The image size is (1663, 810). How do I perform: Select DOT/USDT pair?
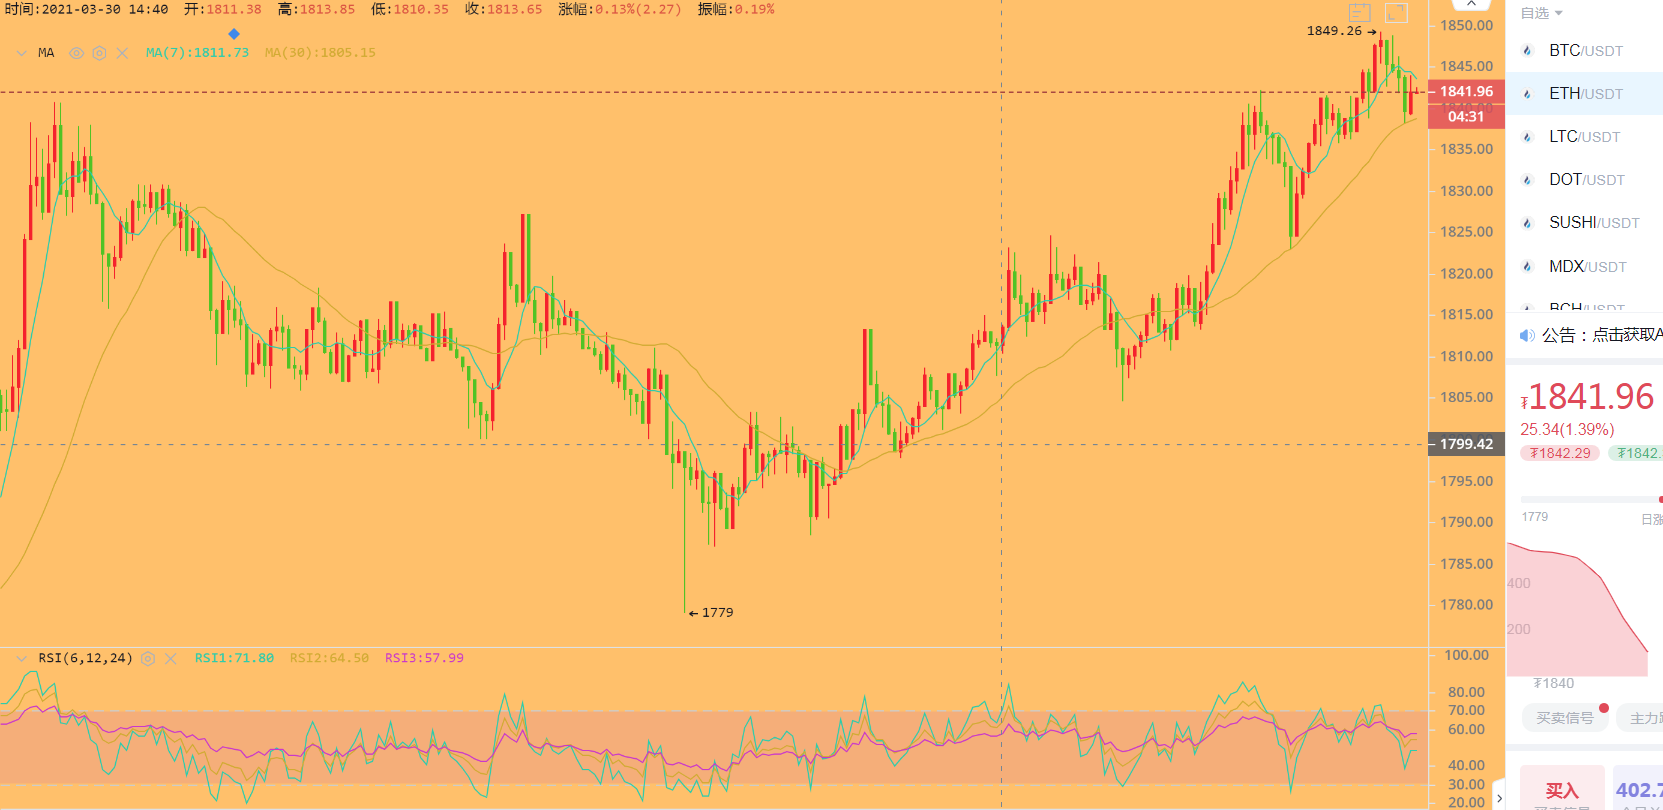pyautogui.click(x=1585, y=179)
